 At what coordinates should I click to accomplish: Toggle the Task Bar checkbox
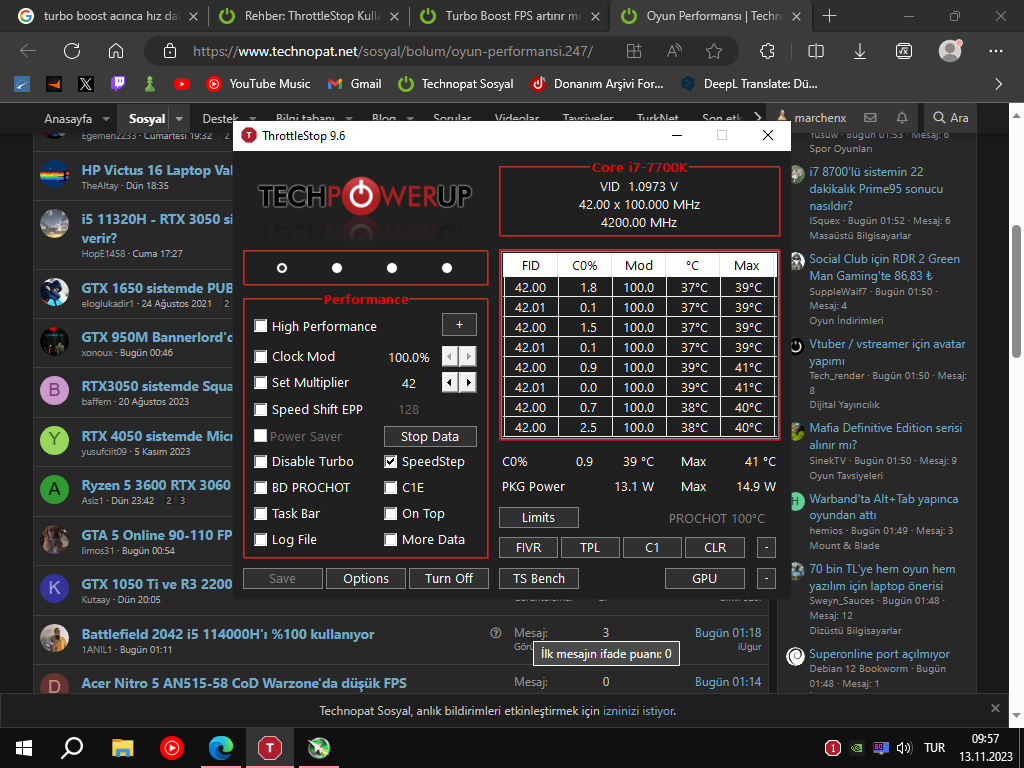click(x=261, y=514)
